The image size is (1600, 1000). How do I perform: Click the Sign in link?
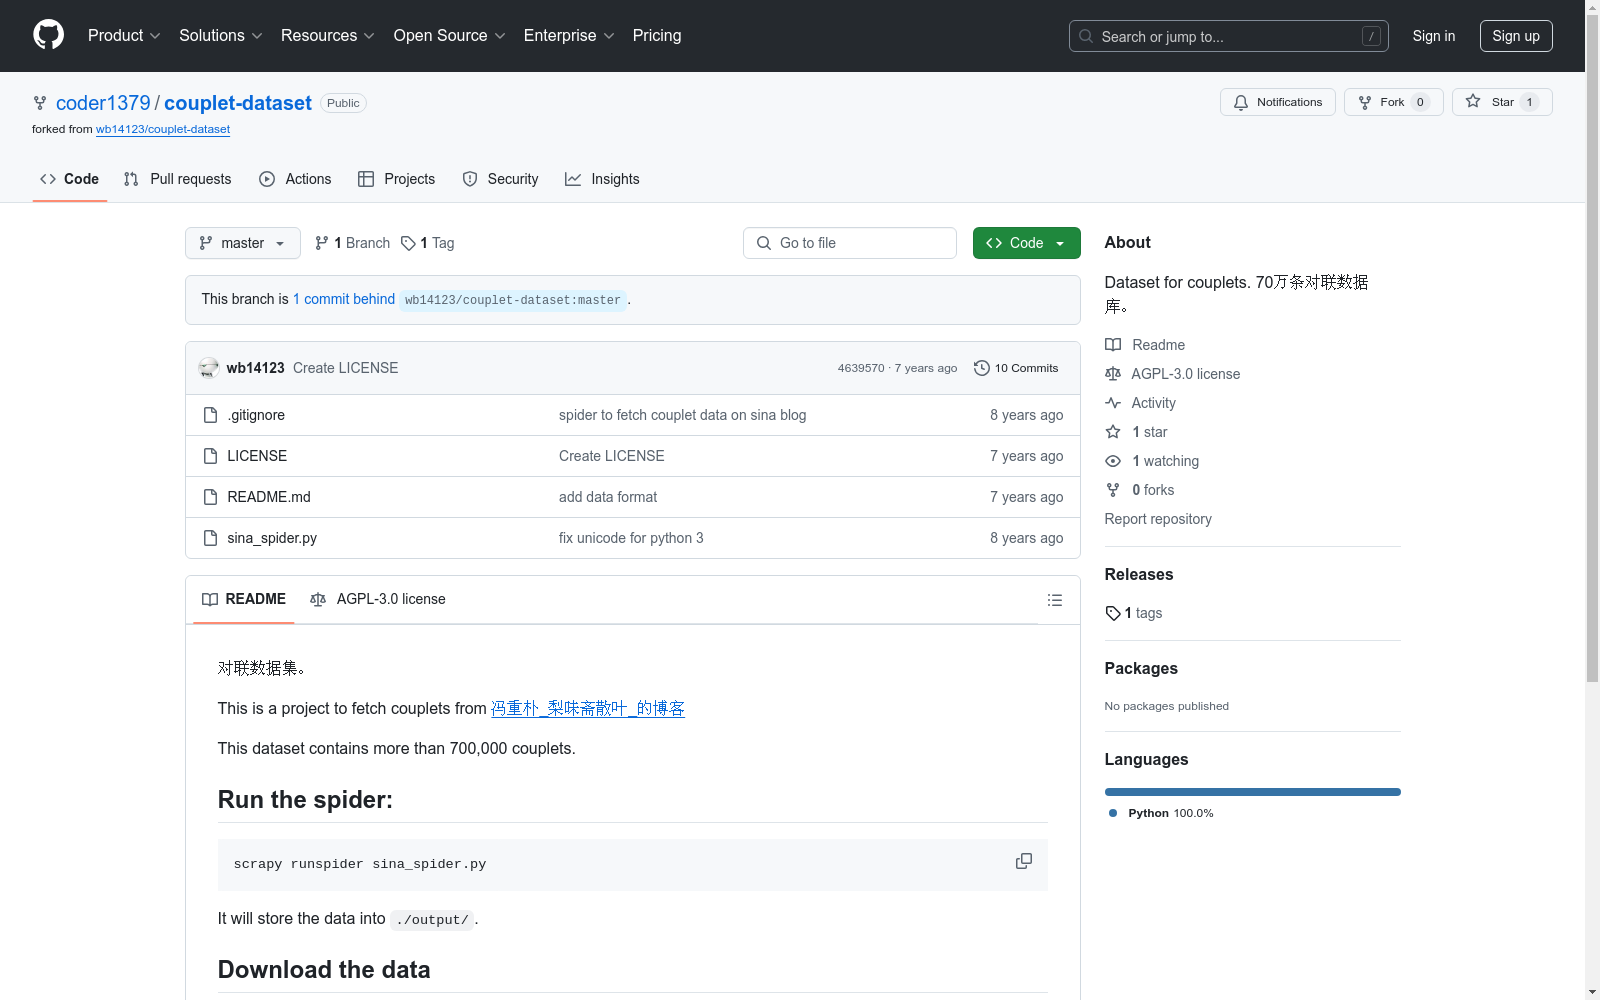click(x=1434, y=36)
